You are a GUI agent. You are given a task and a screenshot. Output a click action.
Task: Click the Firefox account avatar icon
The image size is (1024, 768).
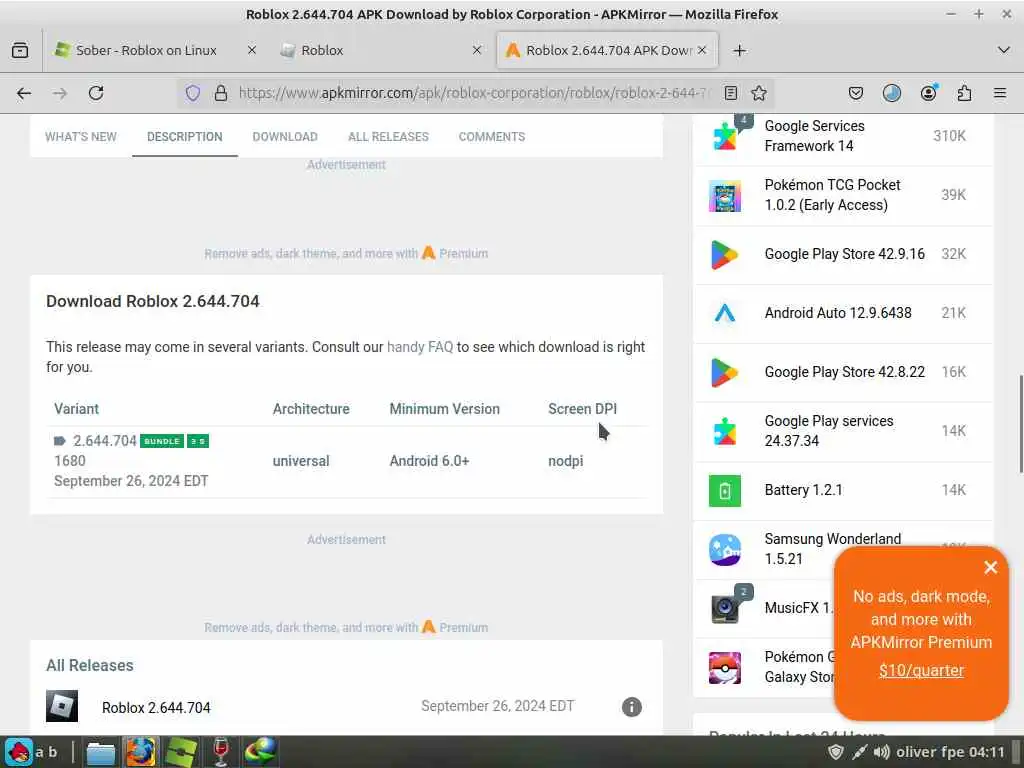(928, 93)
